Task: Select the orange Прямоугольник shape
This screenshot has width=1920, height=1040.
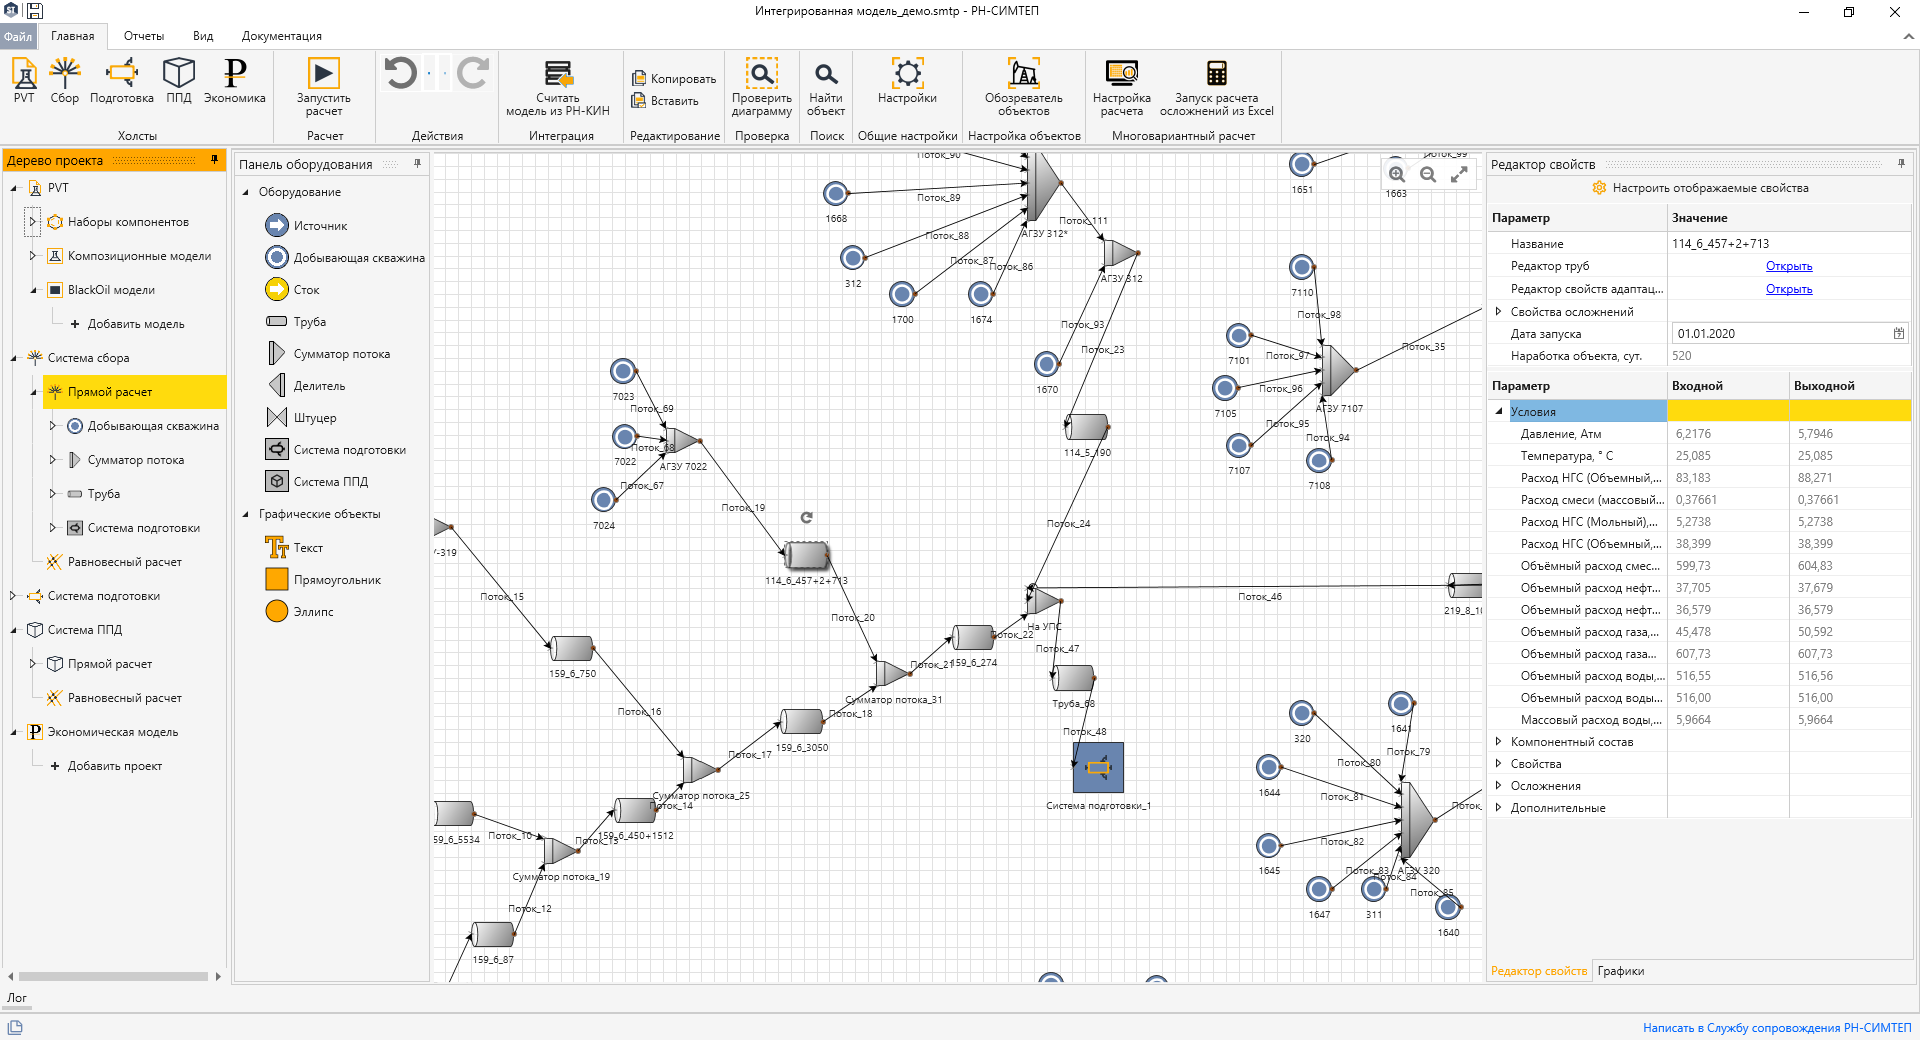Action: pyautogui.click(x=323, y=580)
